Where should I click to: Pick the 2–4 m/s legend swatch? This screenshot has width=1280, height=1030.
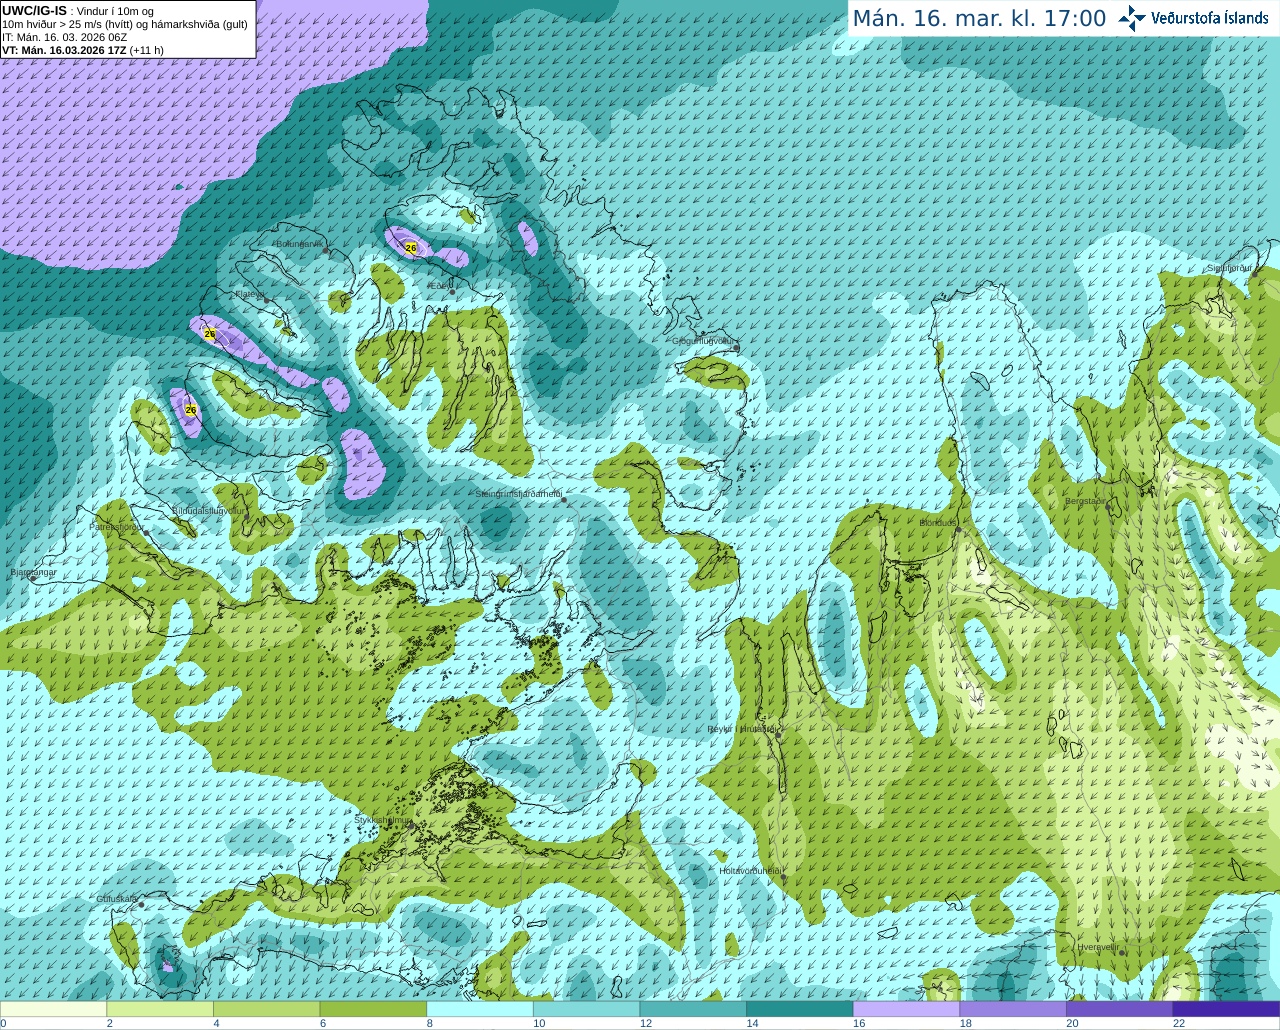[x=160, y=1009]
